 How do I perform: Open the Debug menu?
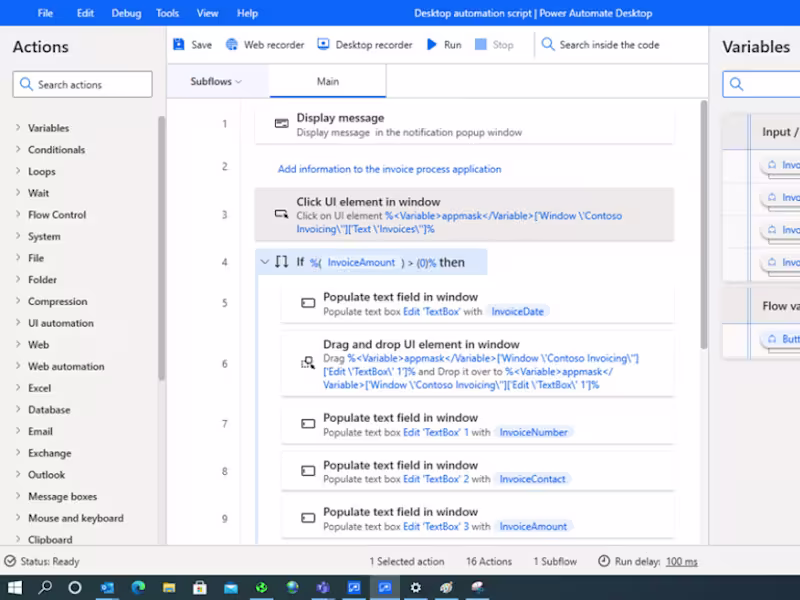pos(125,13)
